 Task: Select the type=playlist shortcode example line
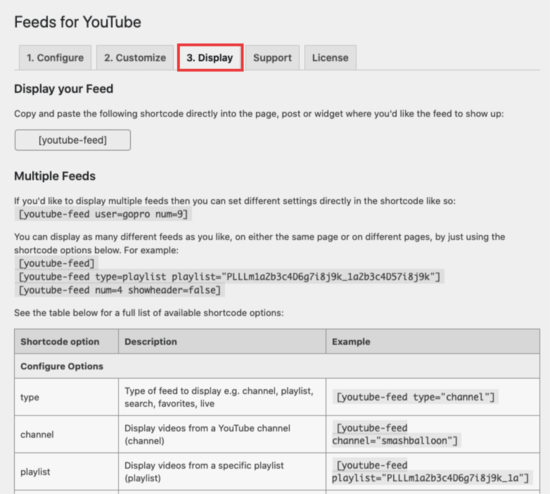click(229, 277)
